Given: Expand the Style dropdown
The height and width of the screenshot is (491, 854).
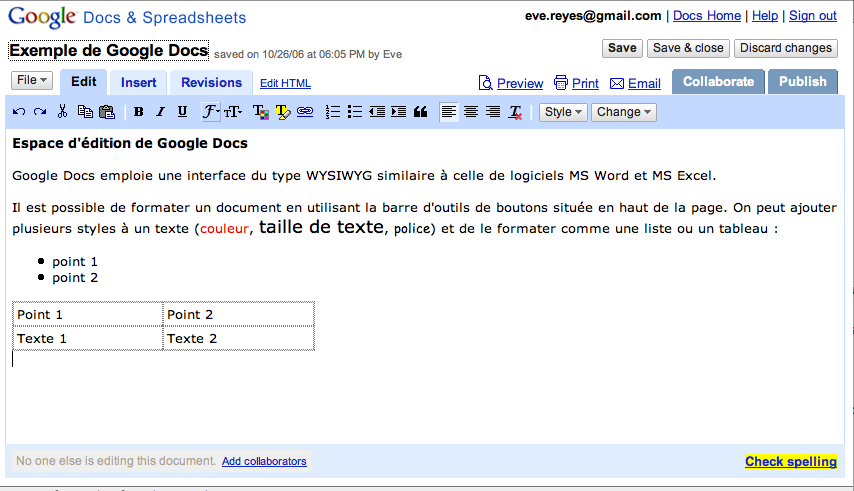Looking at the screenshot, I should (x=564, y=112).
